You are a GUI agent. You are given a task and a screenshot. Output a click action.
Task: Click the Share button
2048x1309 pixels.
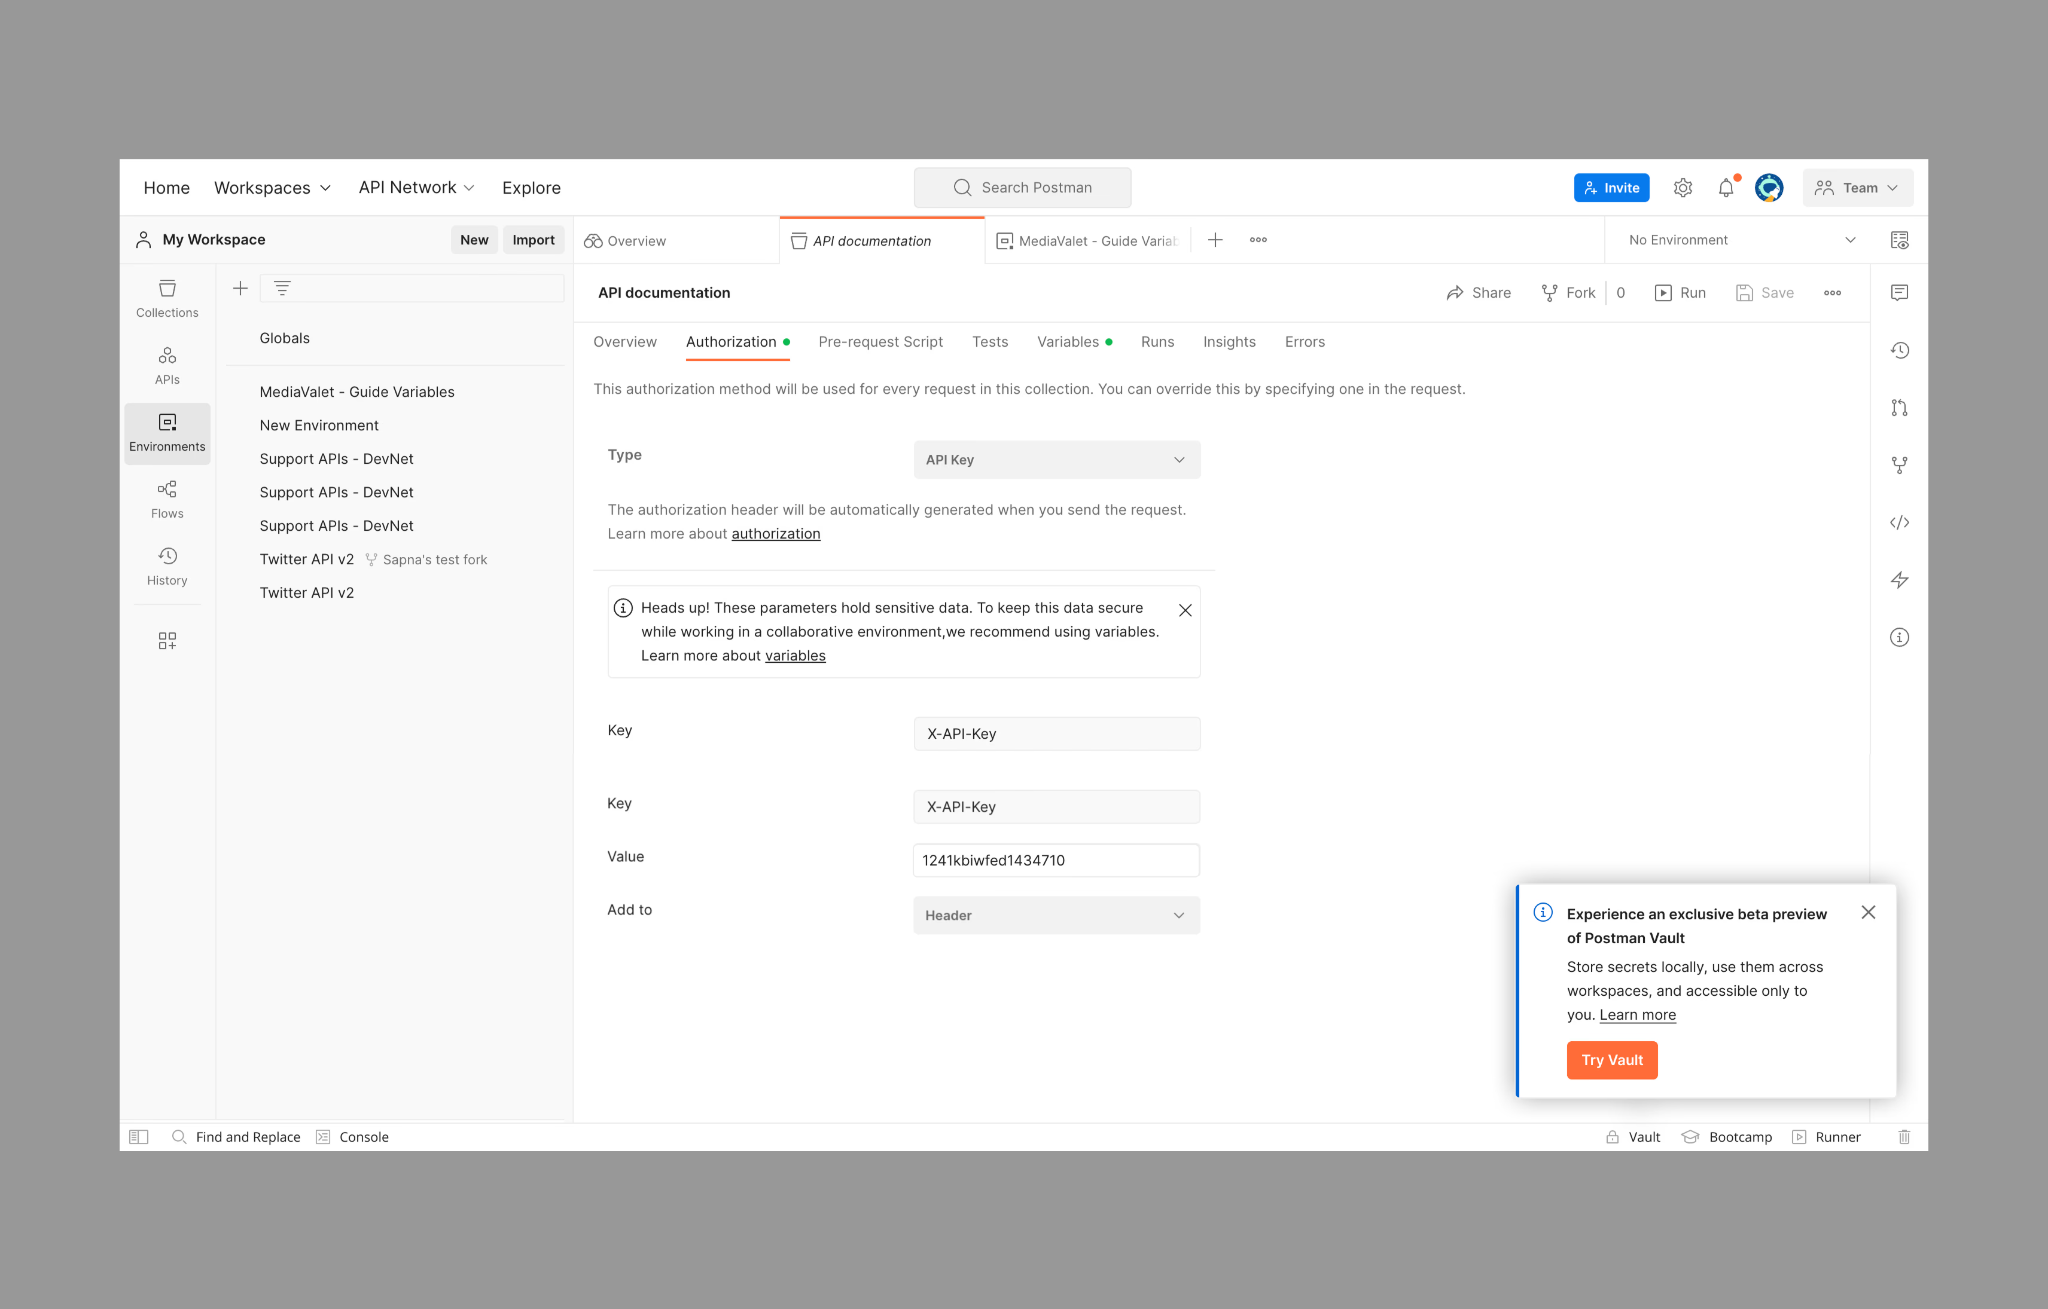[x=1478, y=293]
